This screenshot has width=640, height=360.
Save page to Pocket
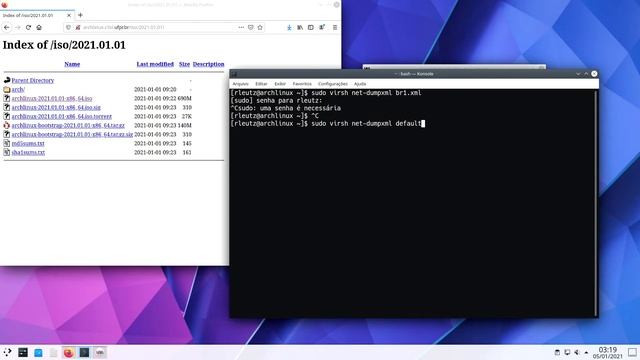(x=251, y=27)
